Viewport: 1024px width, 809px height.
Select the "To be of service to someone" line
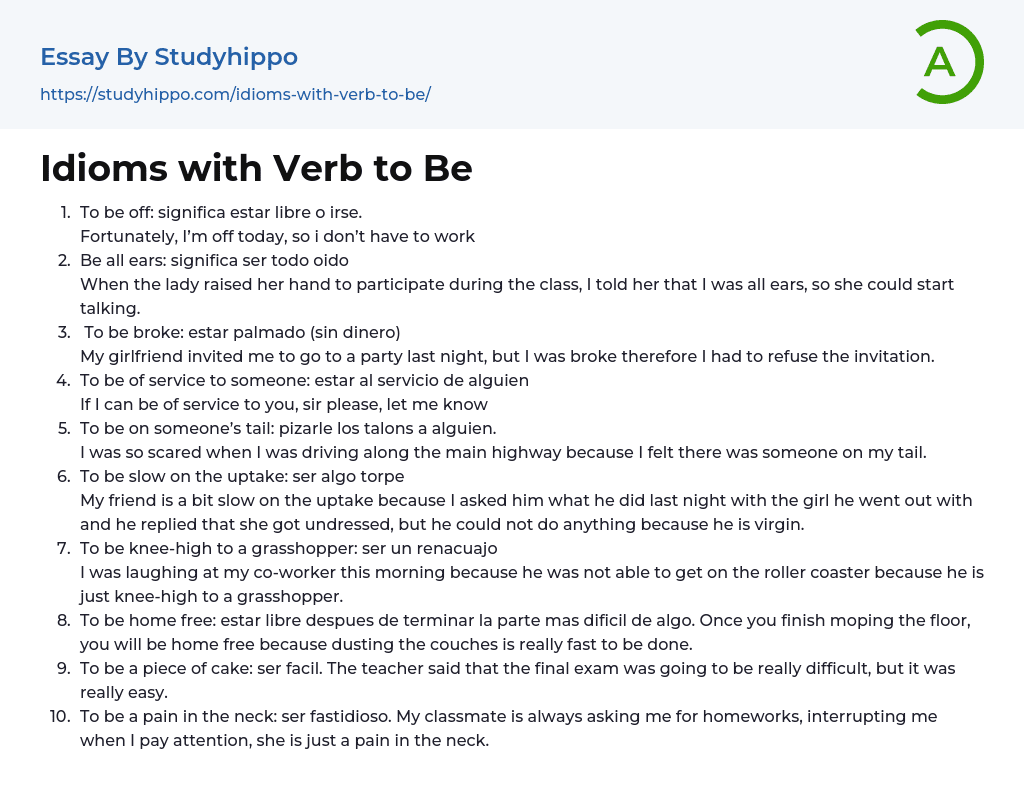304,380
